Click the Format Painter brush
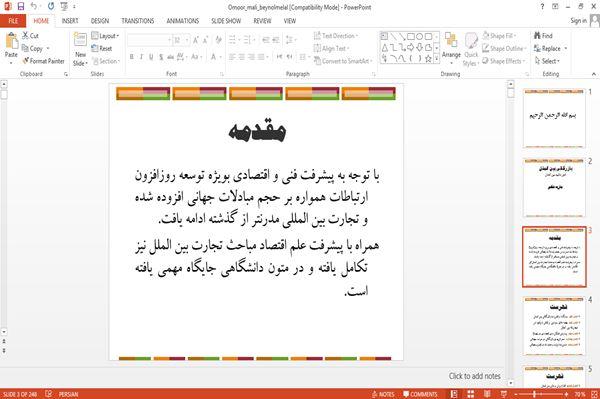 point(26,61)
